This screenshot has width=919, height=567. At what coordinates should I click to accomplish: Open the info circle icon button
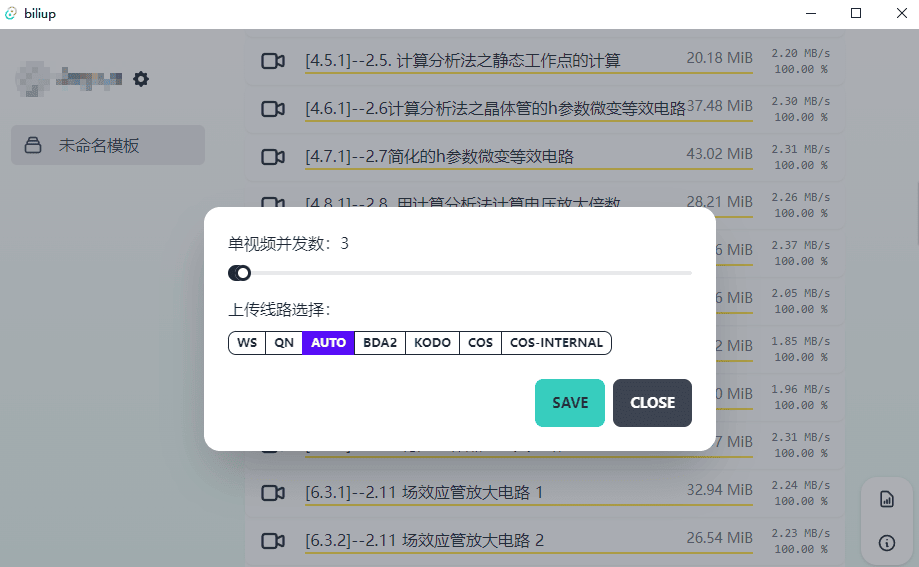[886, 543]
